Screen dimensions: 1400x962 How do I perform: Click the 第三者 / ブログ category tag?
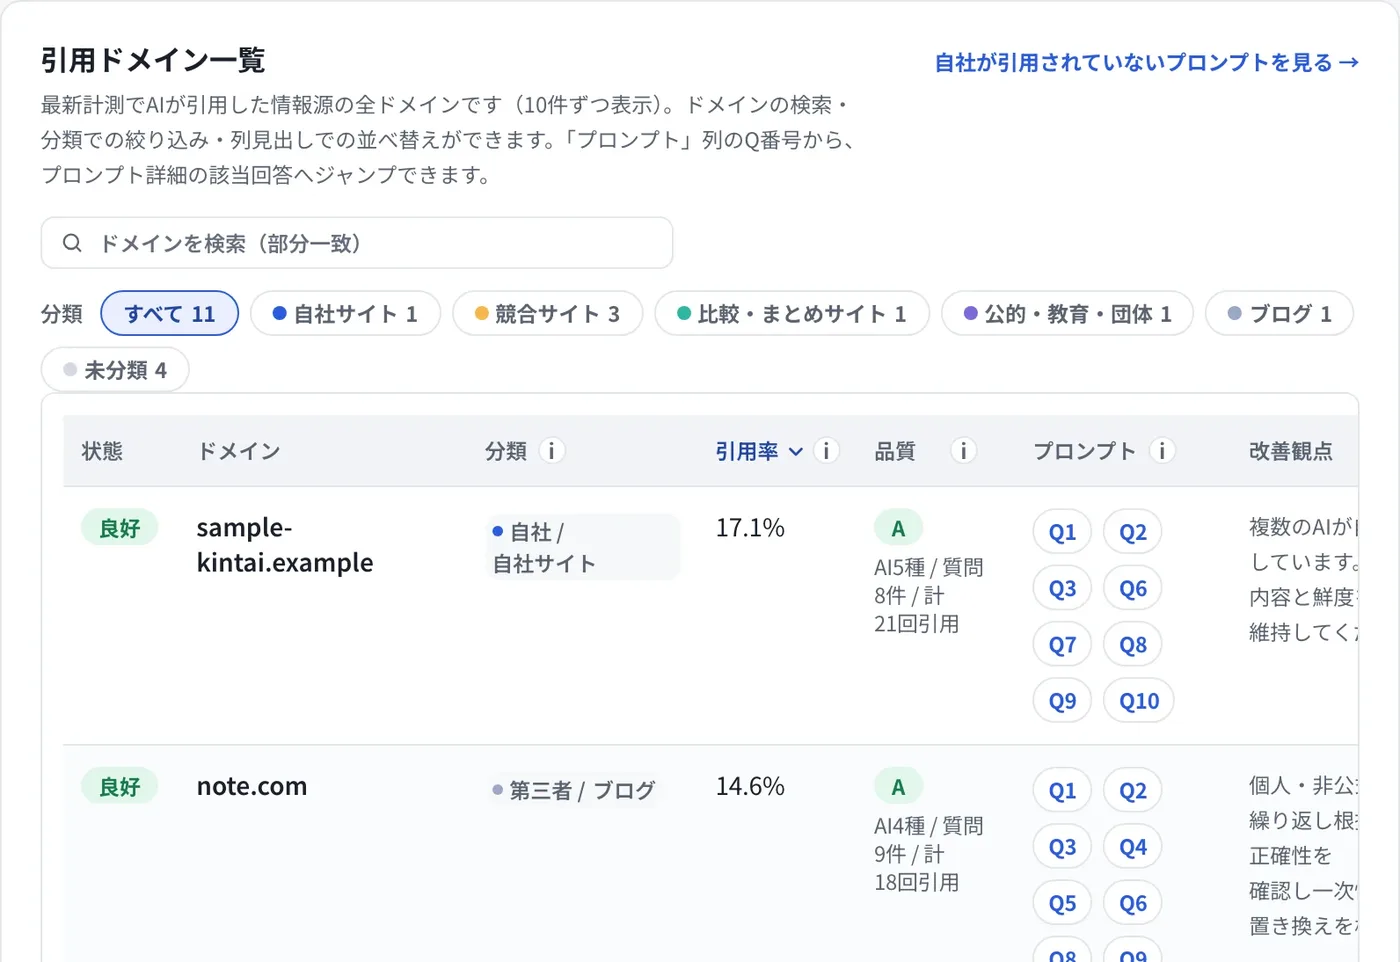574,790
